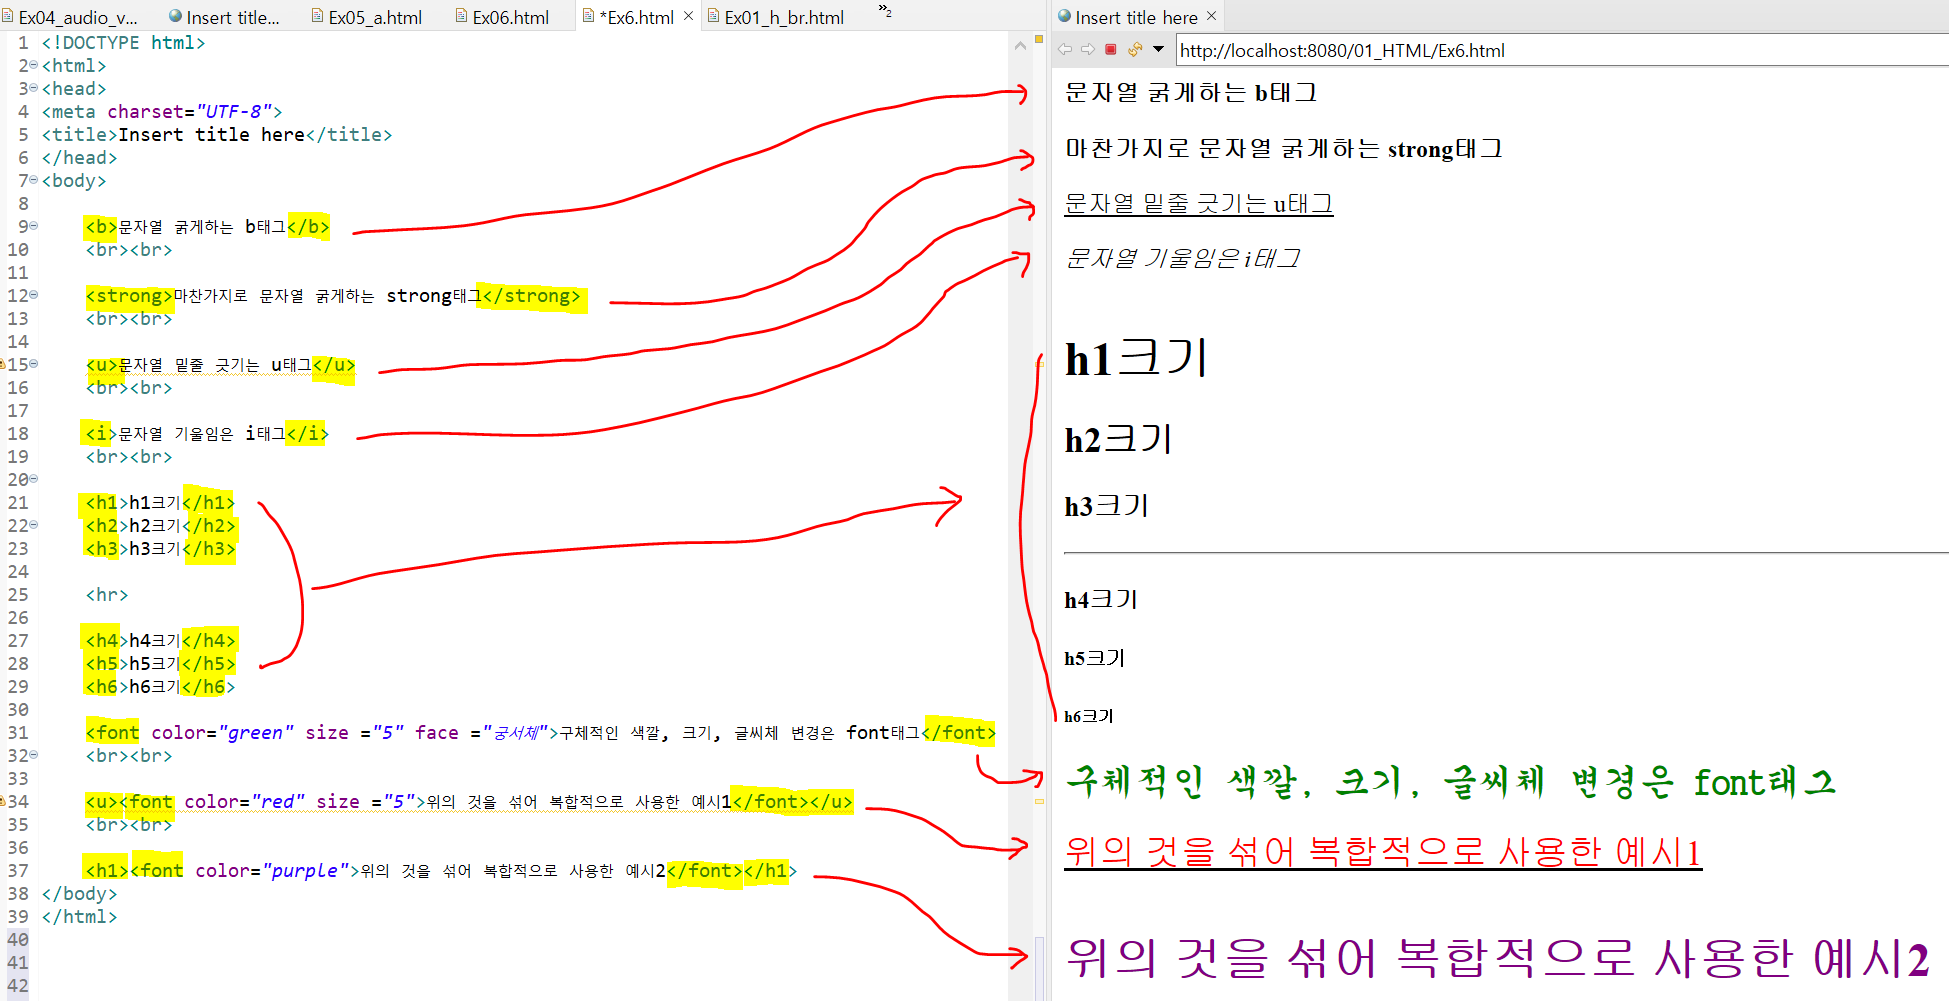Click the font color="red" code on line 34
Image resolution: width=1949 pixels, height=1001 pixels.
click(x=469, y=802)
